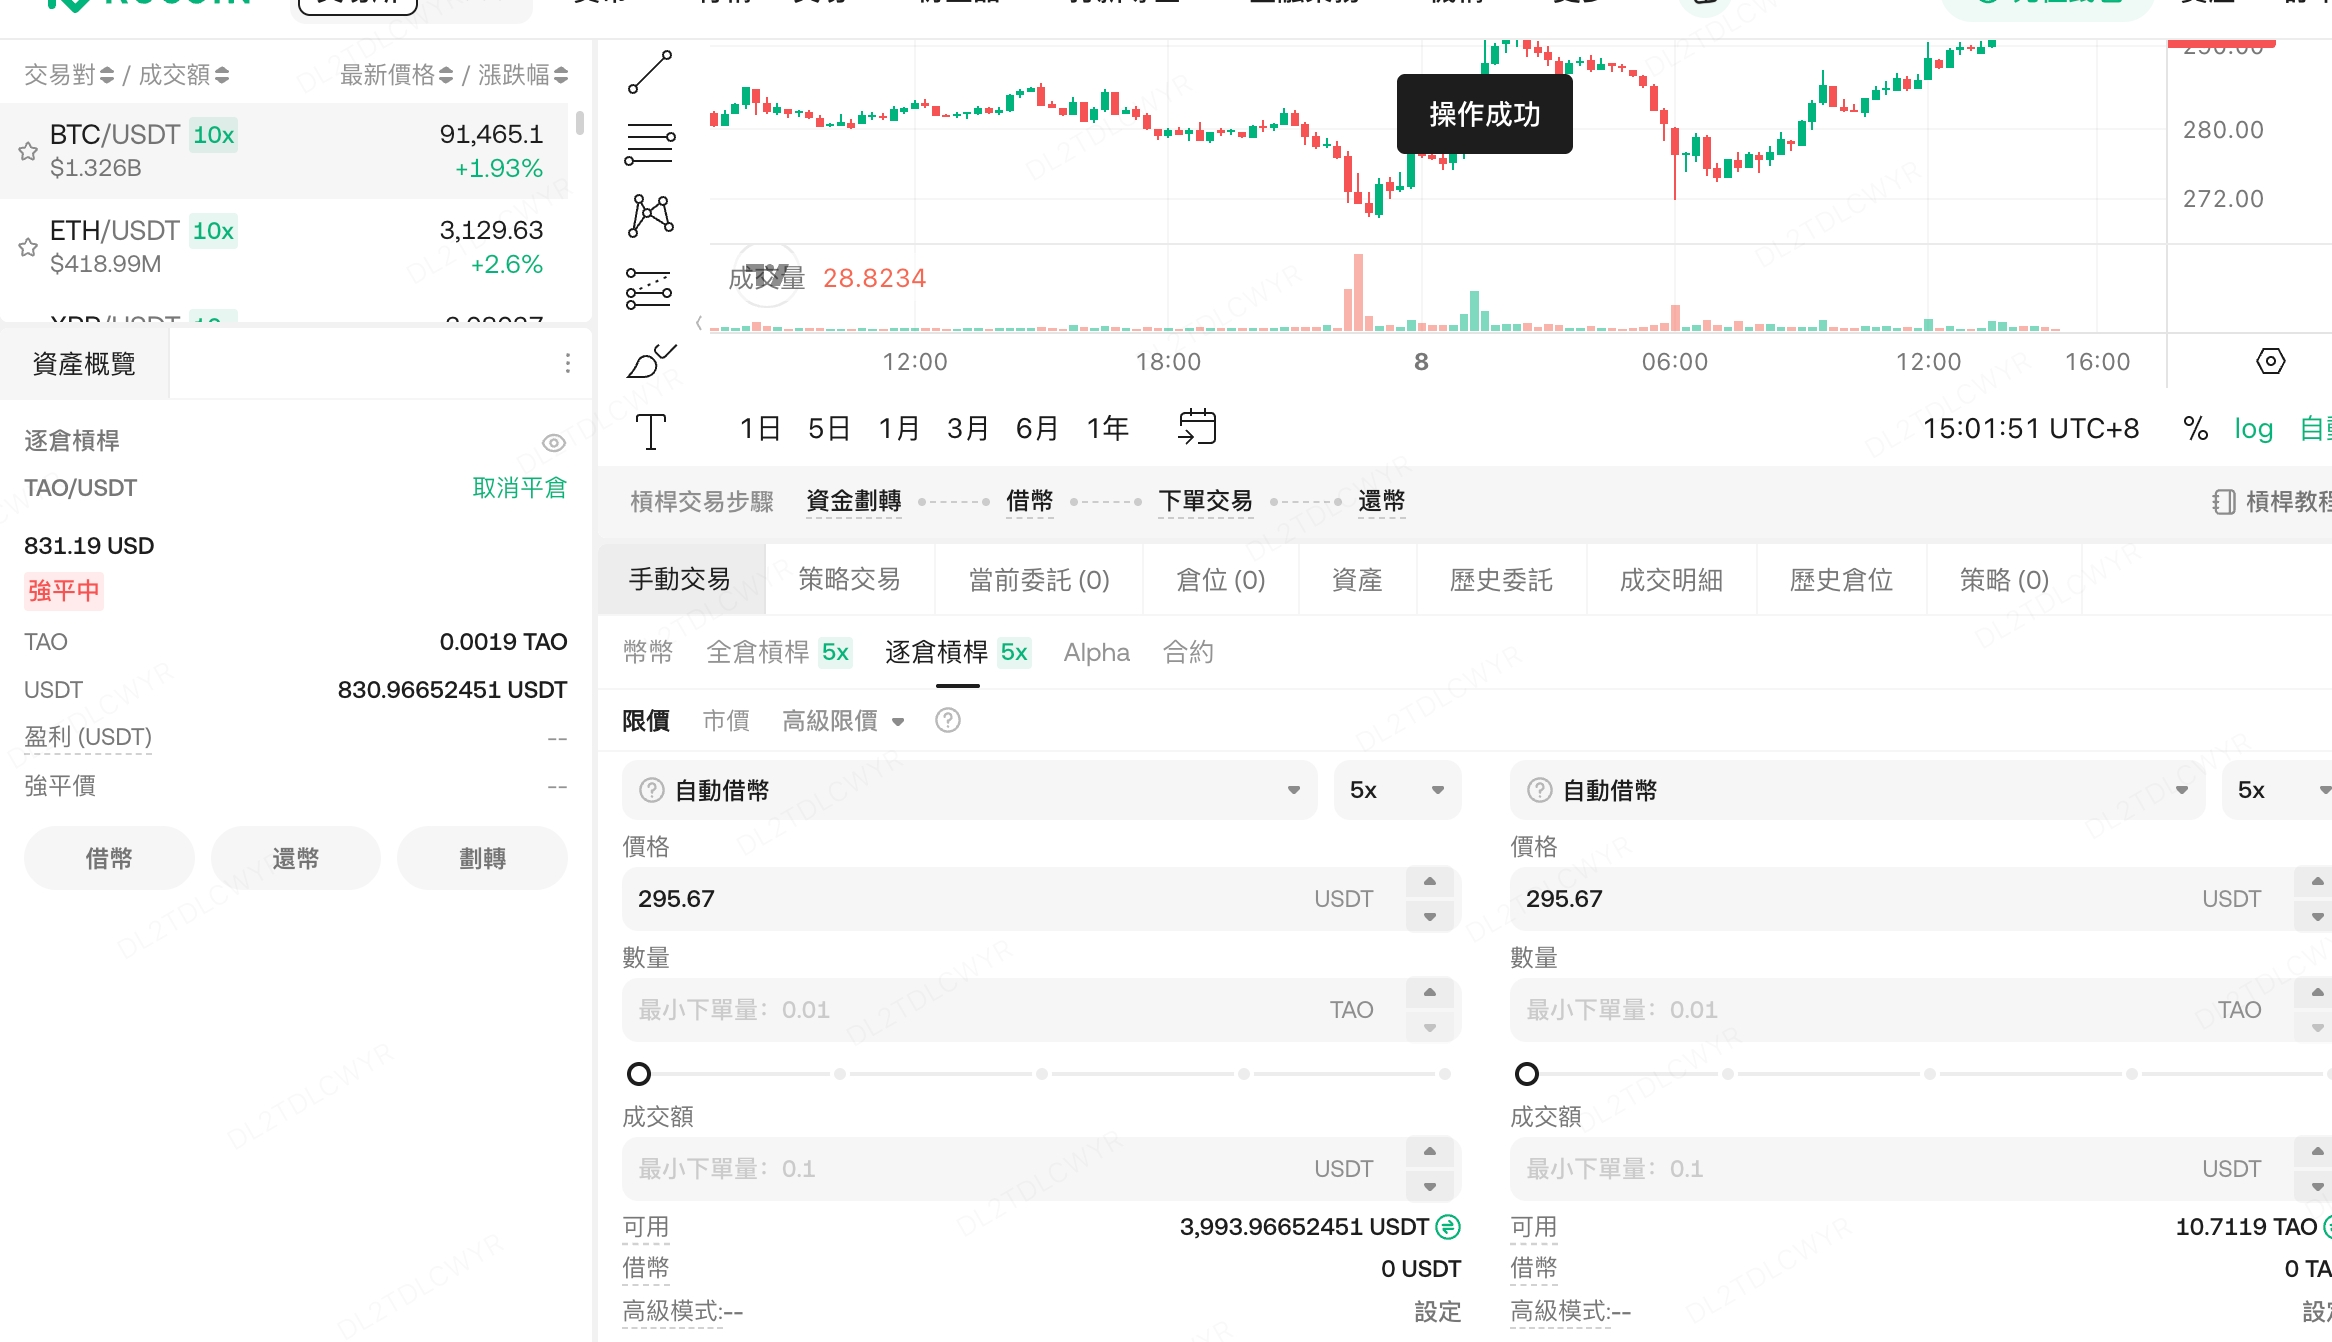The image size is (2332, 1342).
Task: Select the brush drawing tool
Action: [x=650, y=361]
